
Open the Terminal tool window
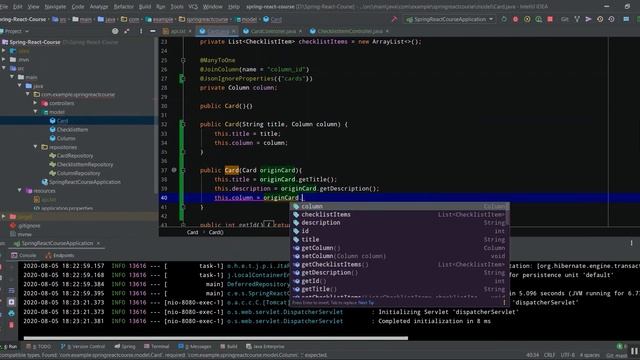157,347
